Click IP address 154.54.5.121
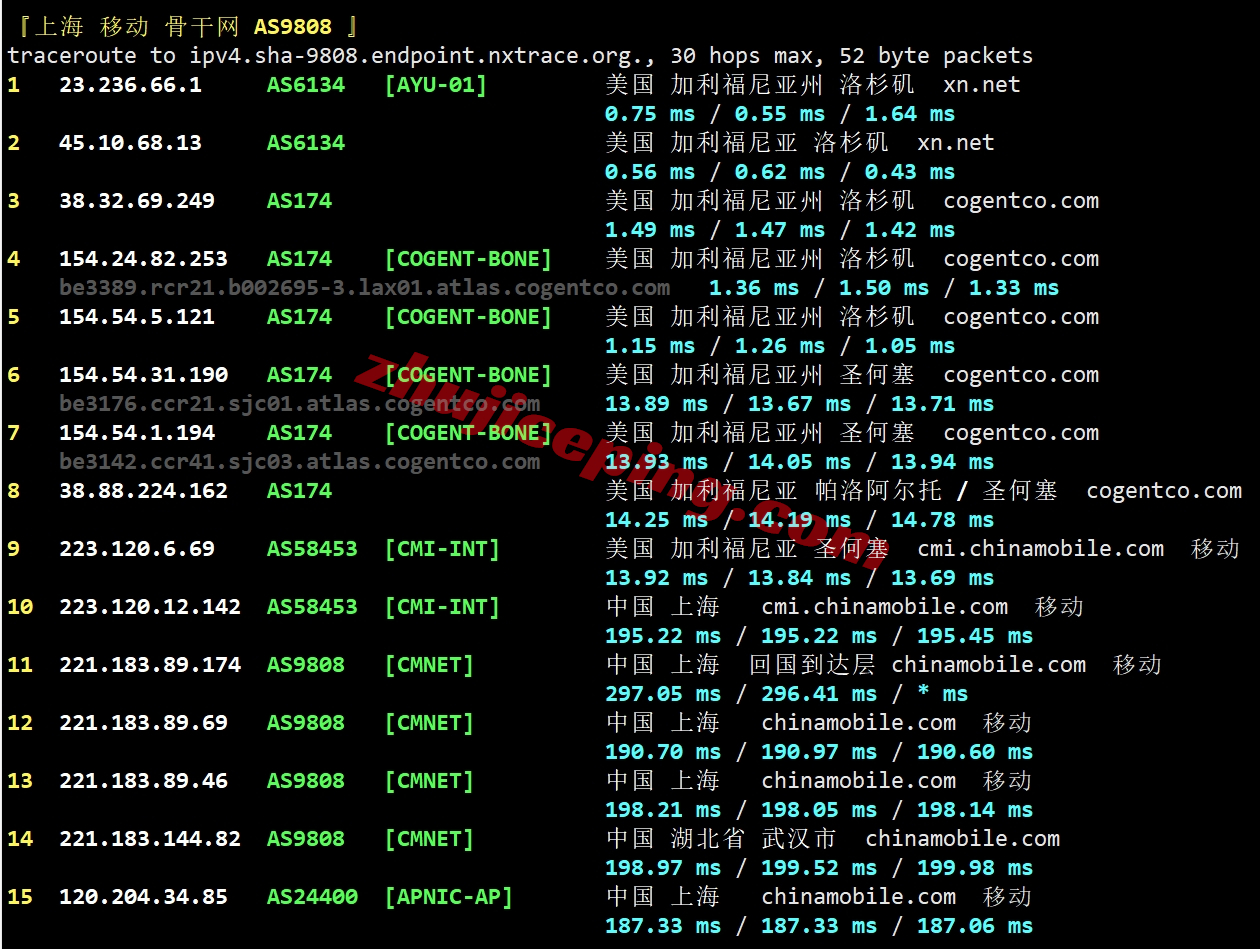This screenshot has height=949, width=1260. [x=137, y=316]
